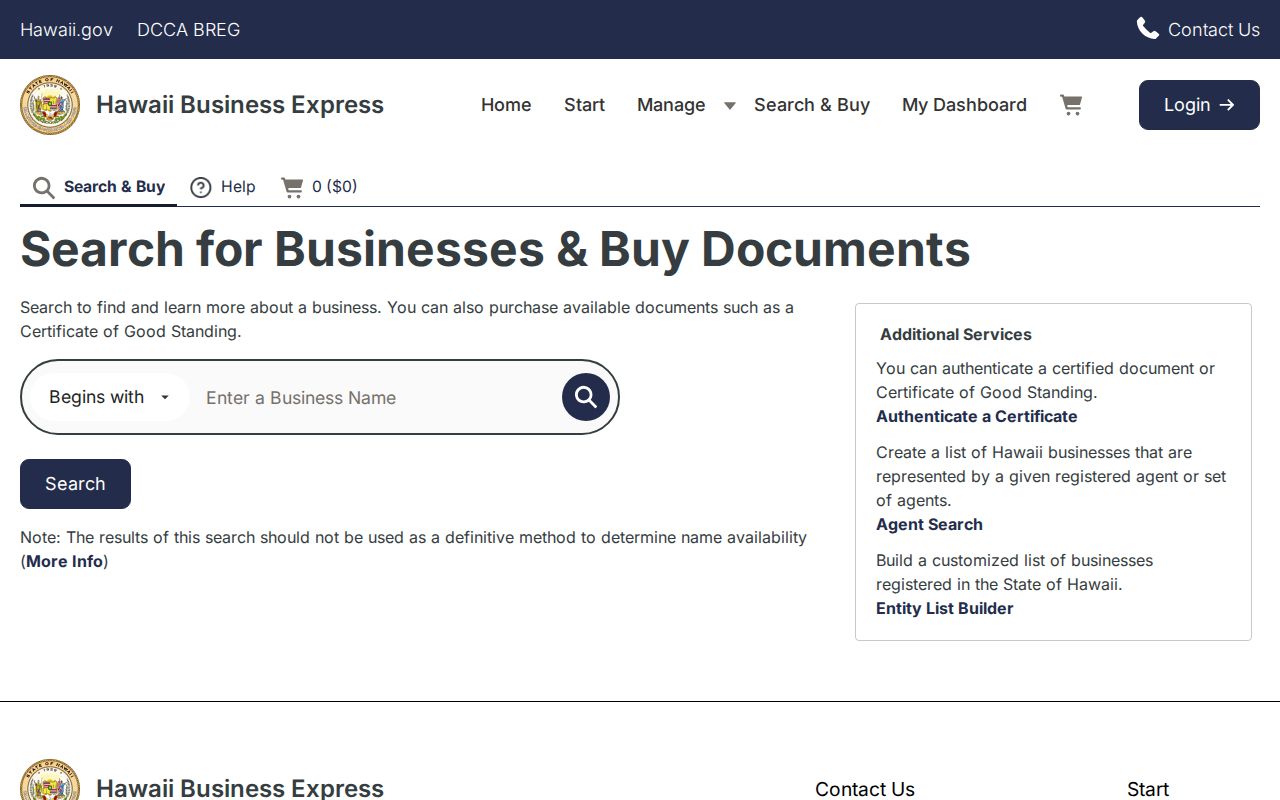
Task: Open the Start menu item
Action: click(x=584, y=105)
